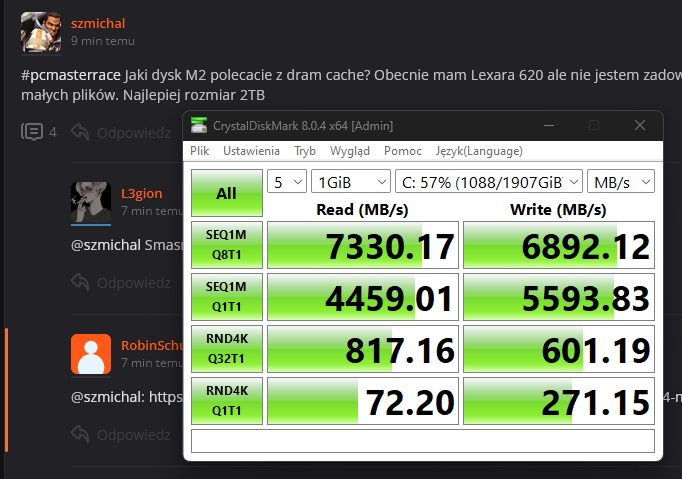
Task: Open RobinSchu default avatar
Action: 91,354
